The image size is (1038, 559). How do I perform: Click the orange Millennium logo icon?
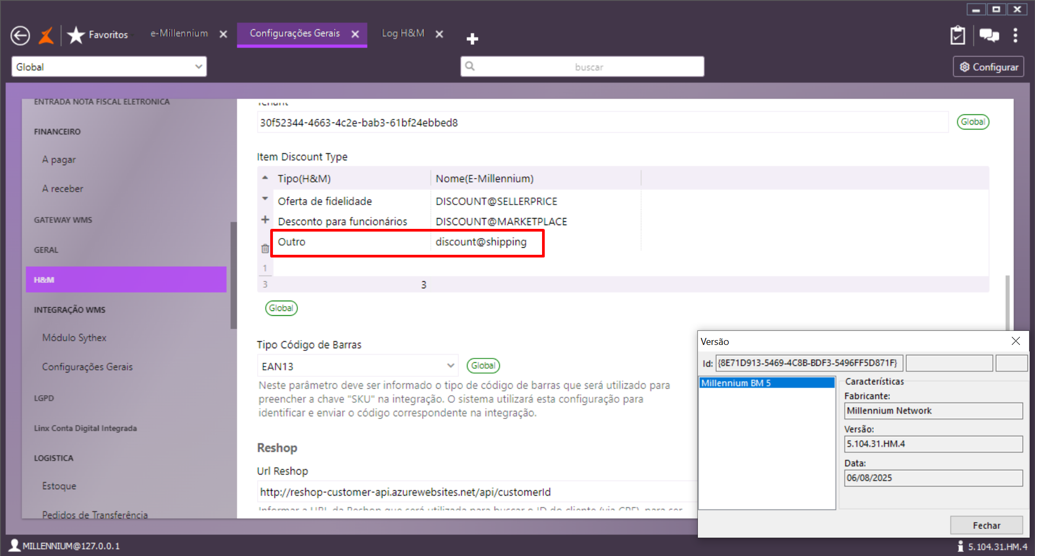click(46, 36)
